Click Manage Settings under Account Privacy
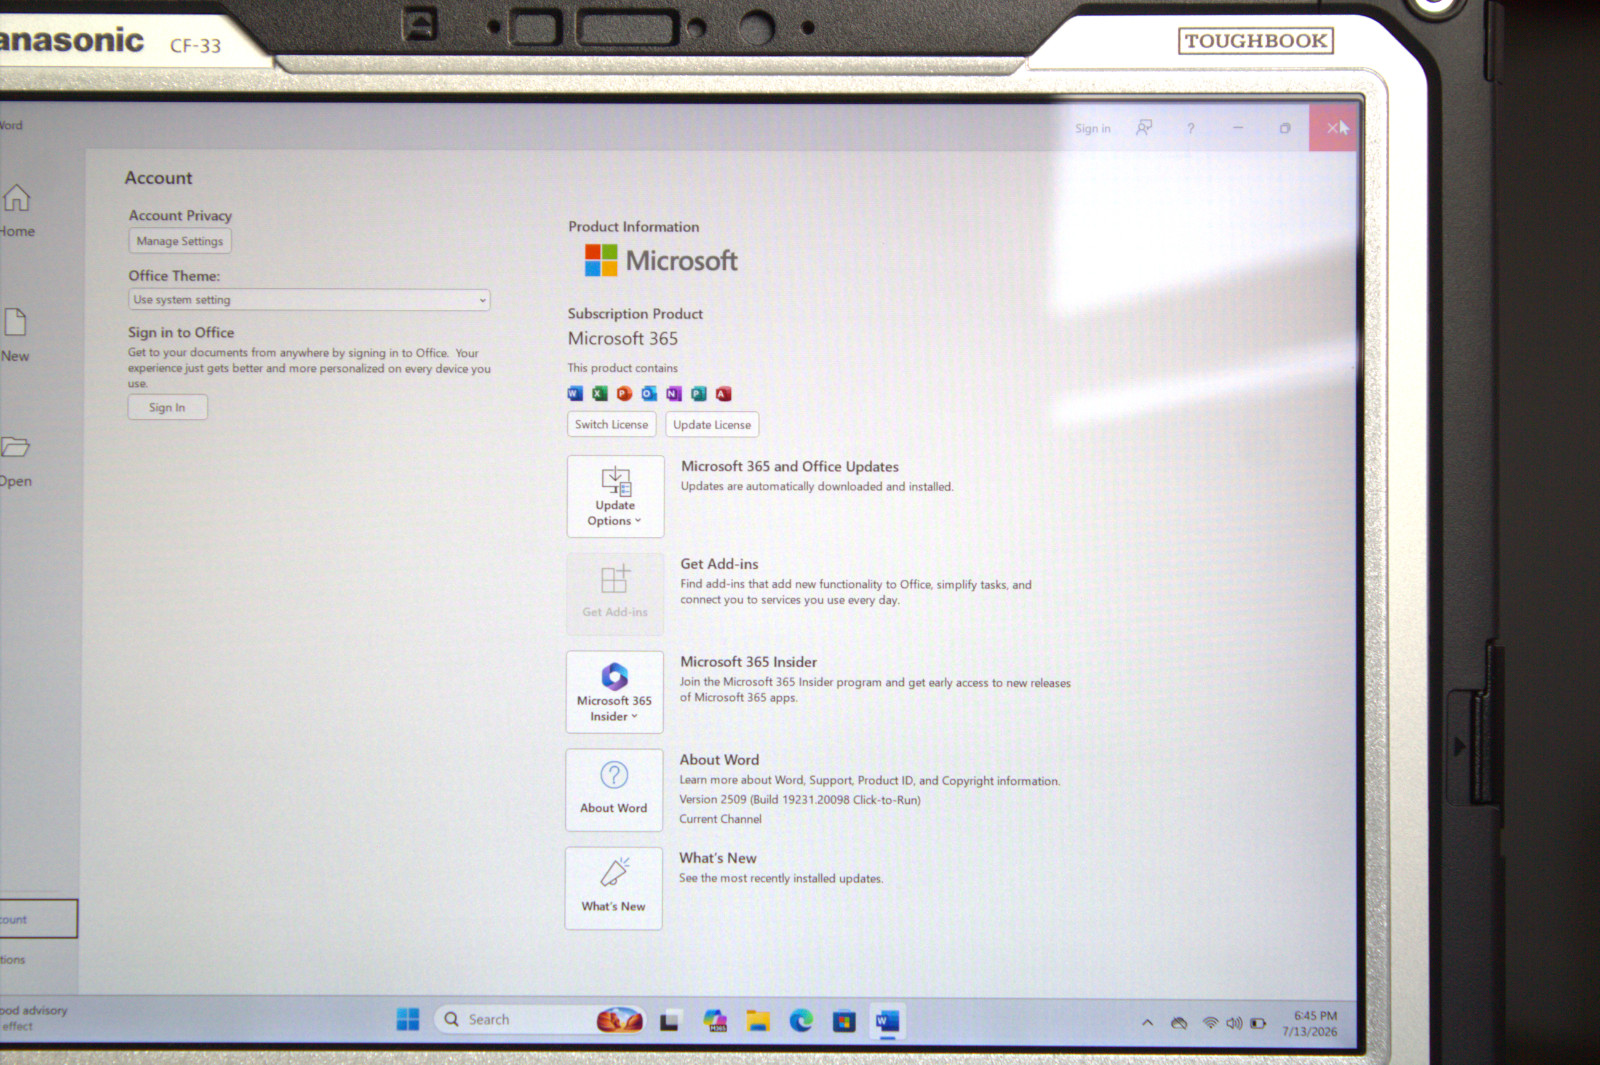 click(180, 241)
